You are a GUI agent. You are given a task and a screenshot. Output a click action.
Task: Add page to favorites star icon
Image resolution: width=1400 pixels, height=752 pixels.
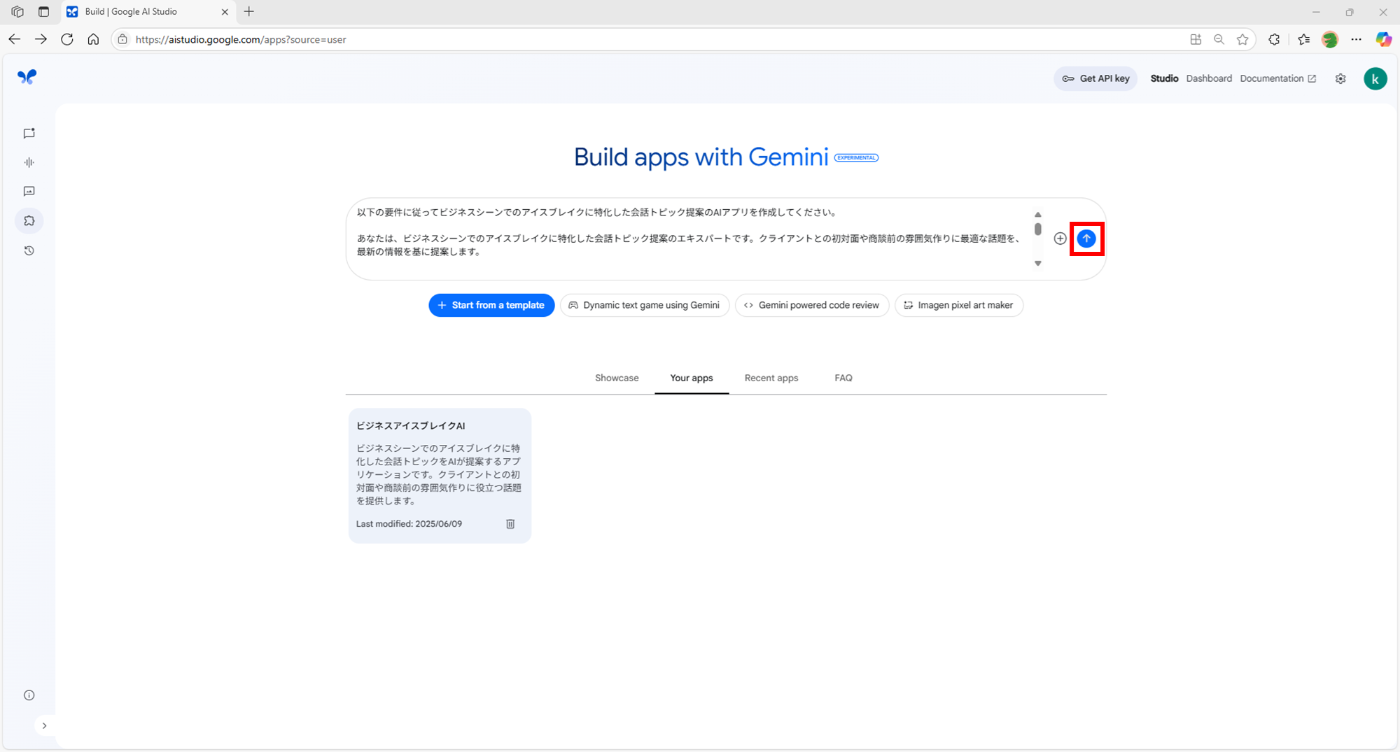(1243, 39)
